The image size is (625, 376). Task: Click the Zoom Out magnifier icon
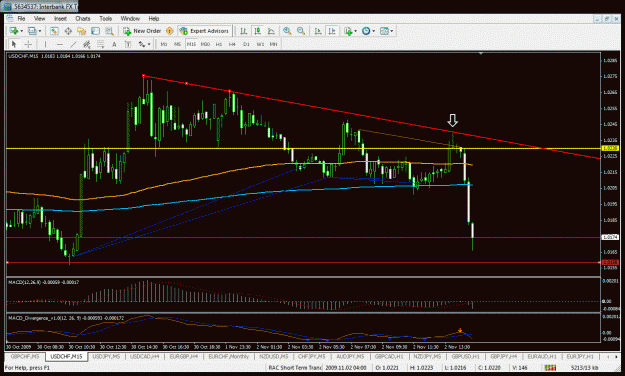pos(301,31)
